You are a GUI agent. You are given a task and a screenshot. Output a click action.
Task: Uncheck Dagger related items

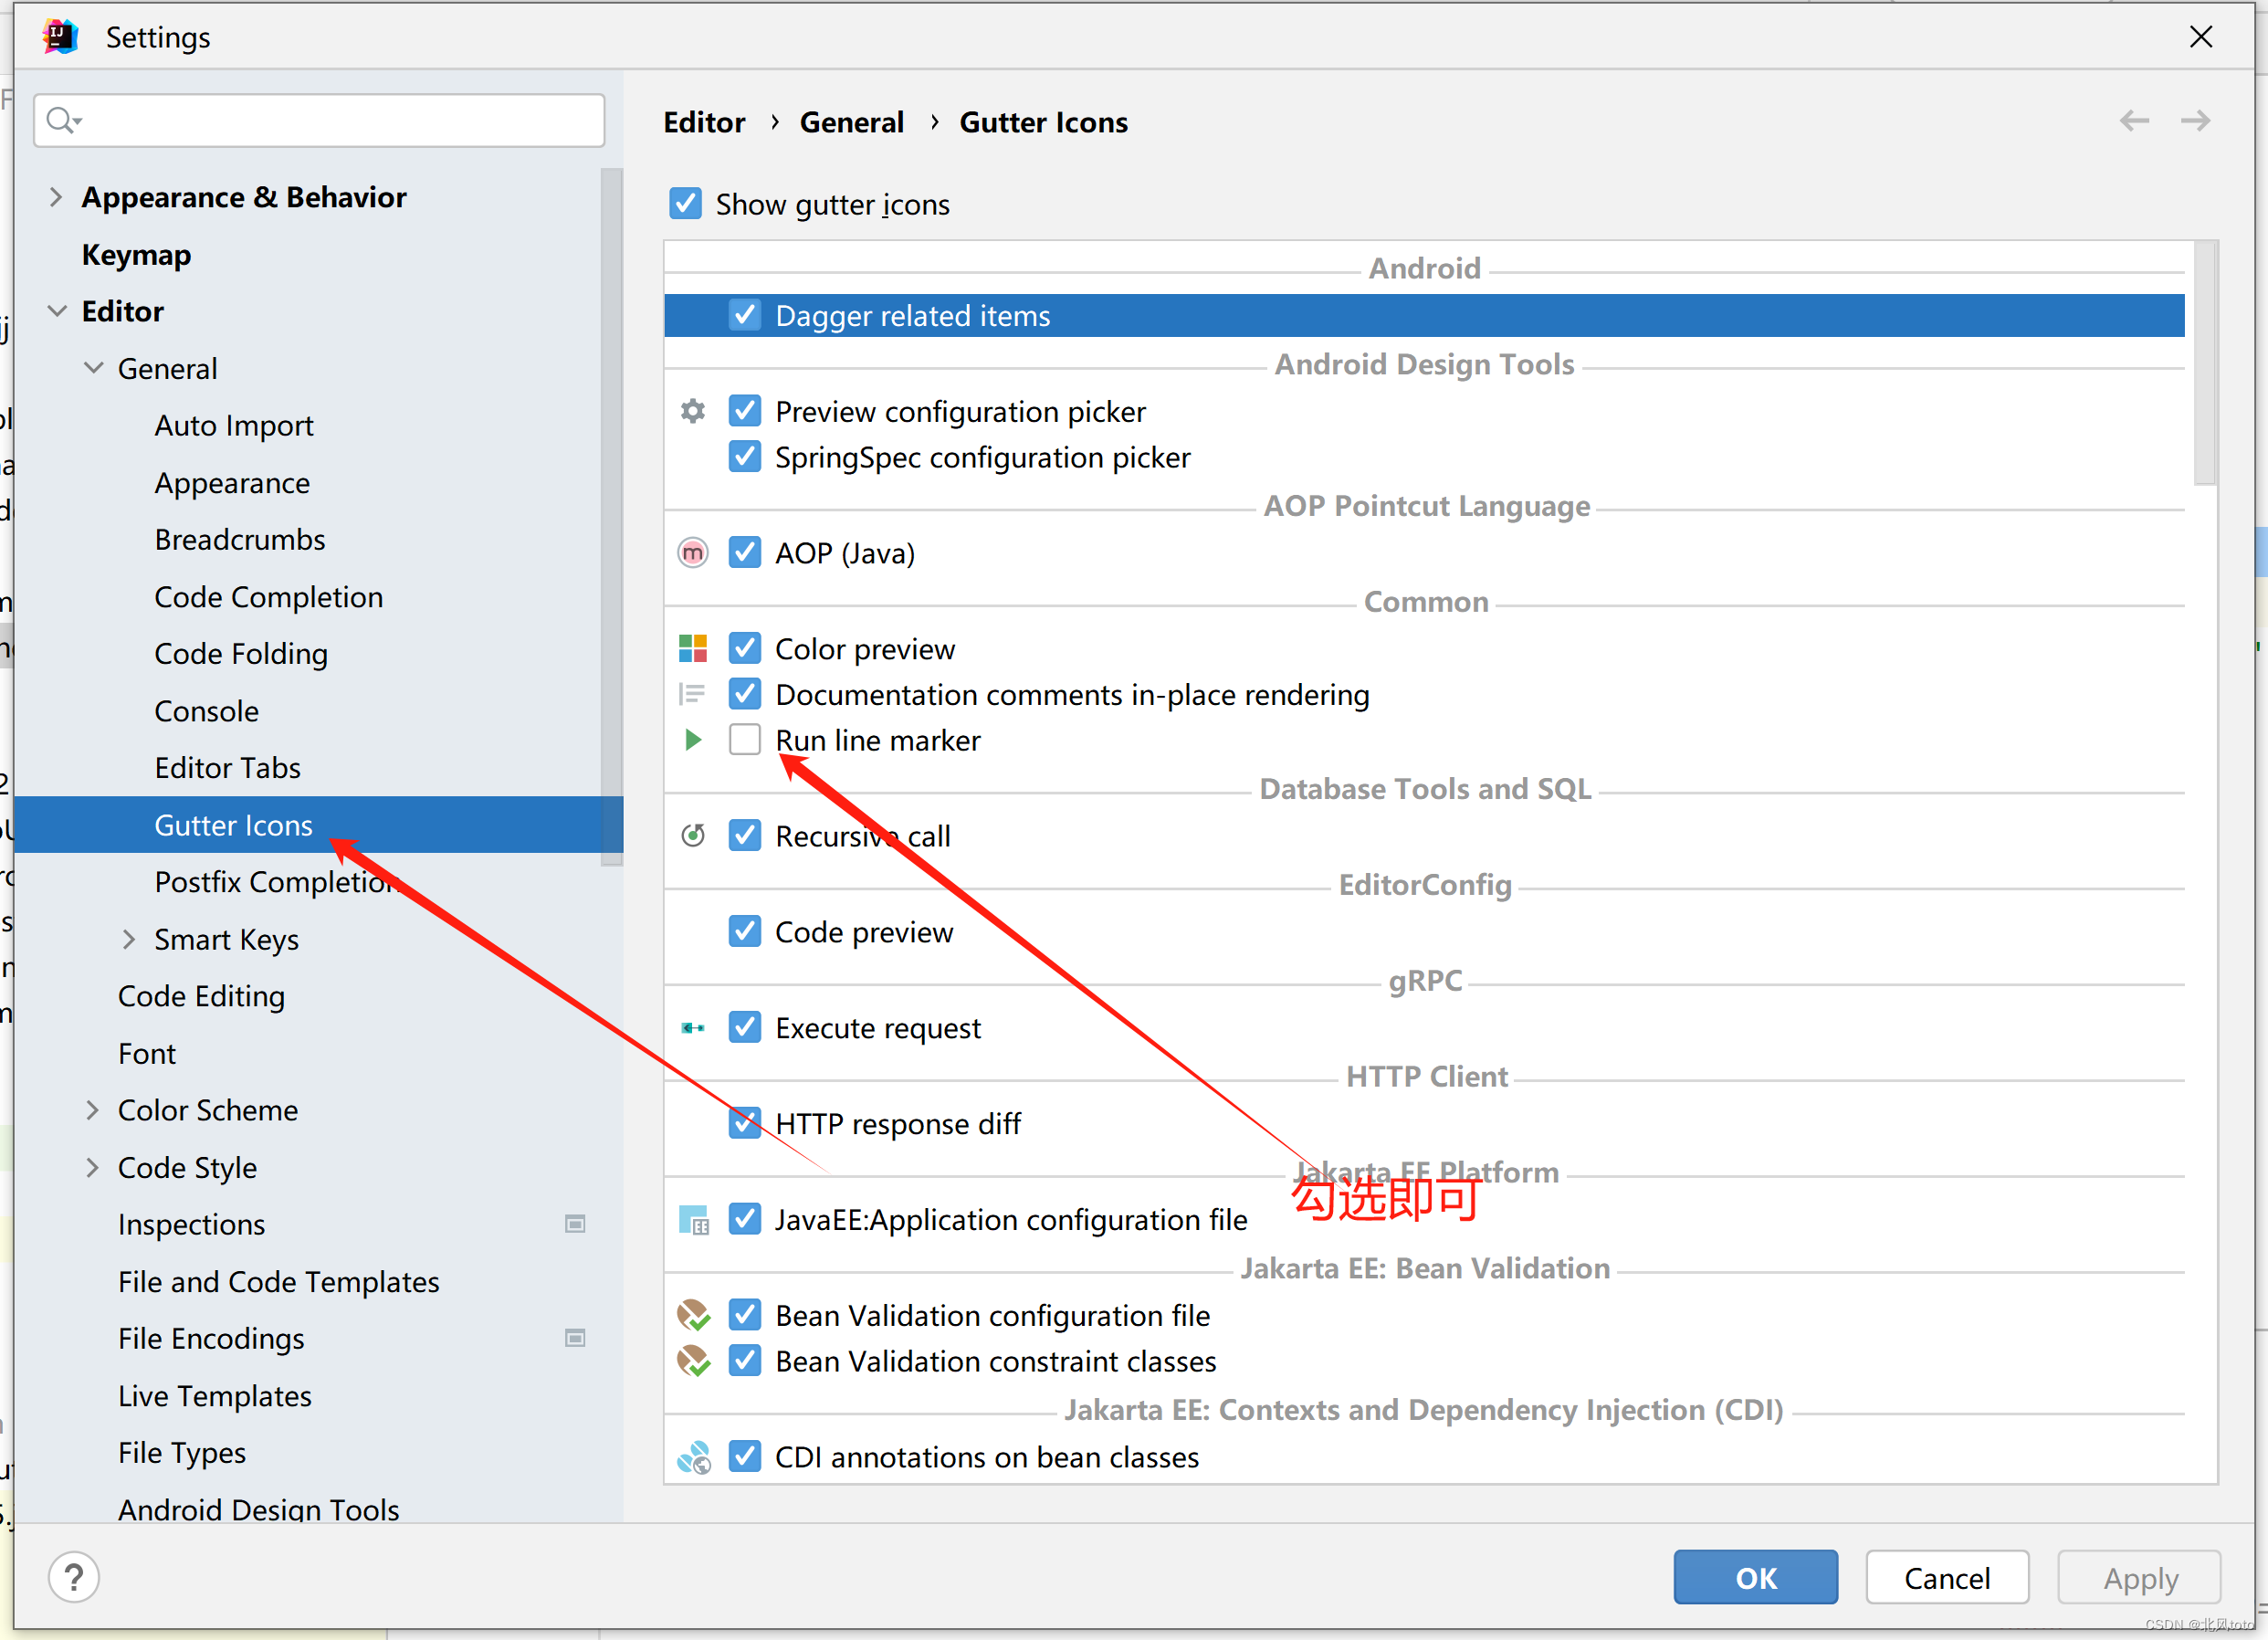click(x=745, y=315)
